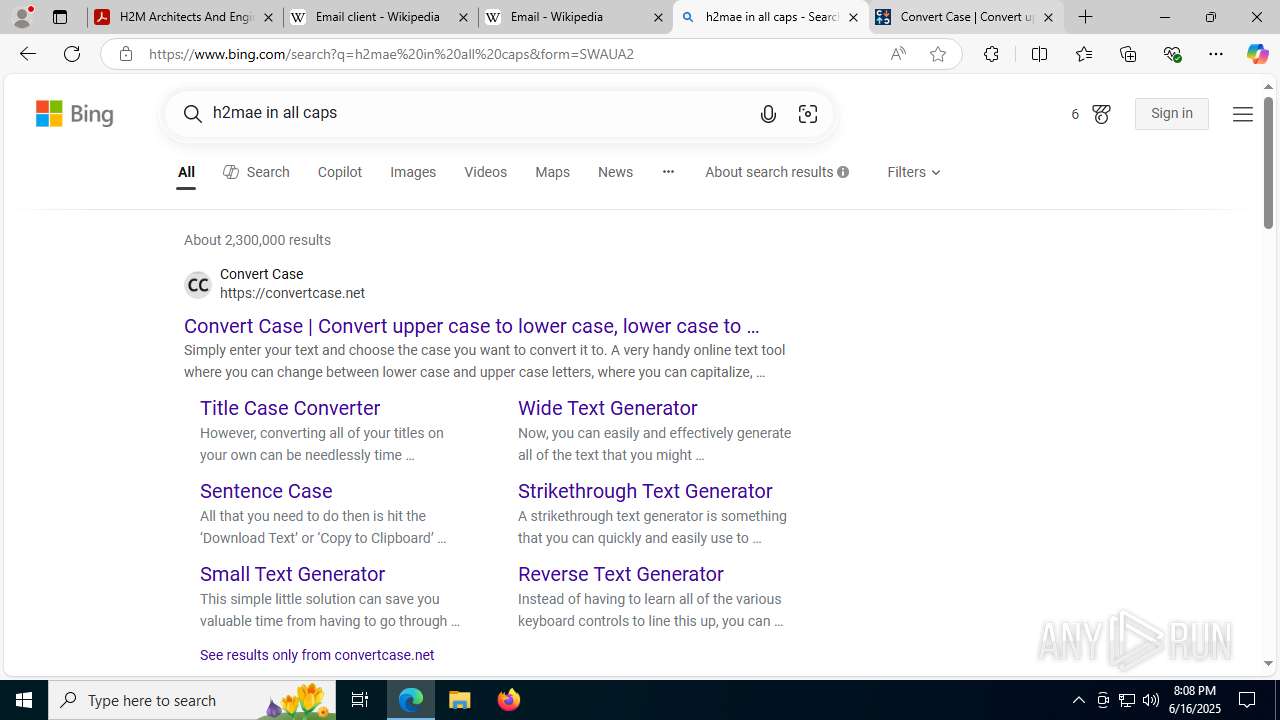Select the Images search tab
The width and height of the screenshot is (1280, 720).
pyautogui.click(x=413, y=172)
